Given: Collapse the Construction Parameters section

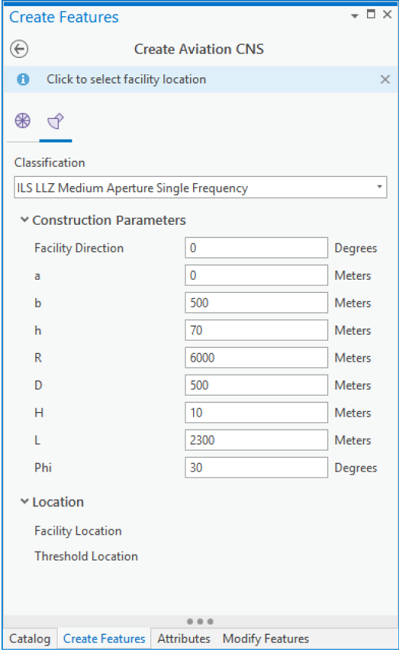Looking at the screenshot, I should 25,220.
